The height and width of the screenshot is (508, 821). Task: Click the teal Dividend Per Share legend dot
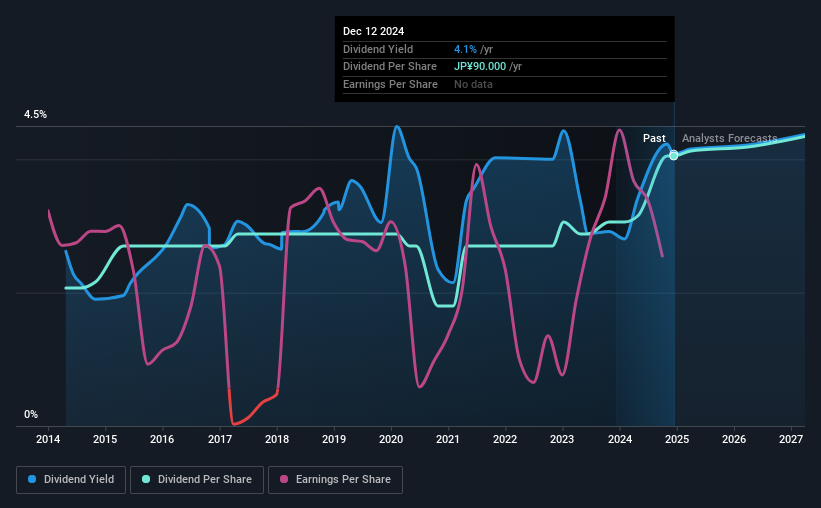tap(146, 479)
